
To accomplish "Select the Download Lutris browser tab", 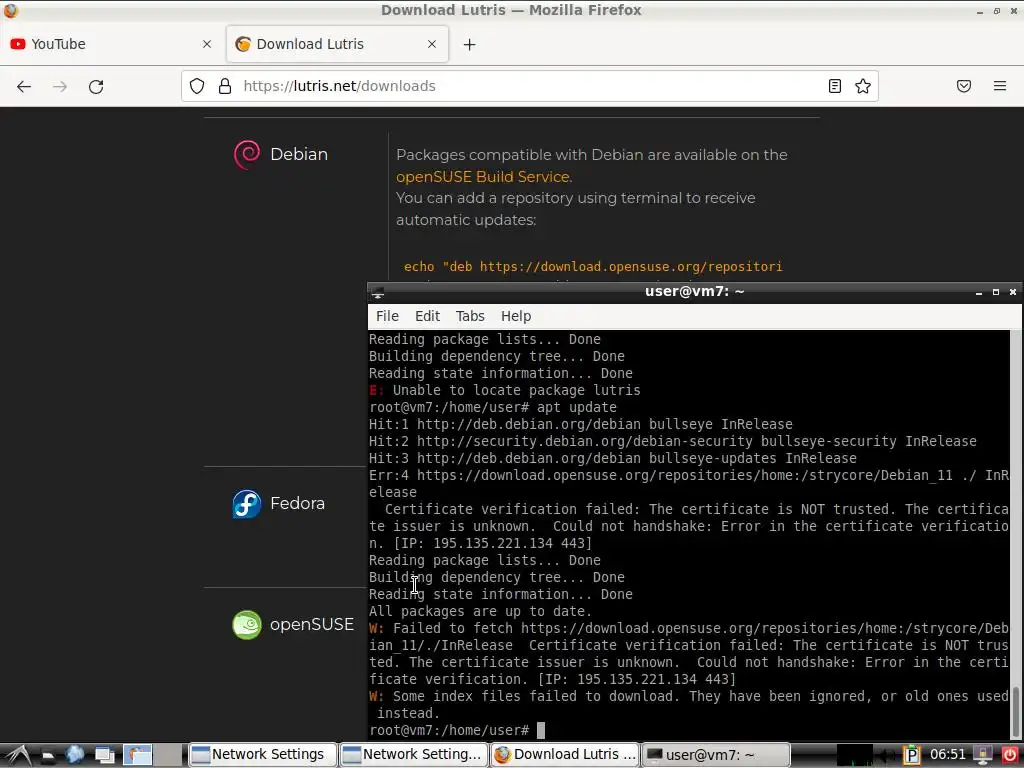I will click(x=337, y=44).
